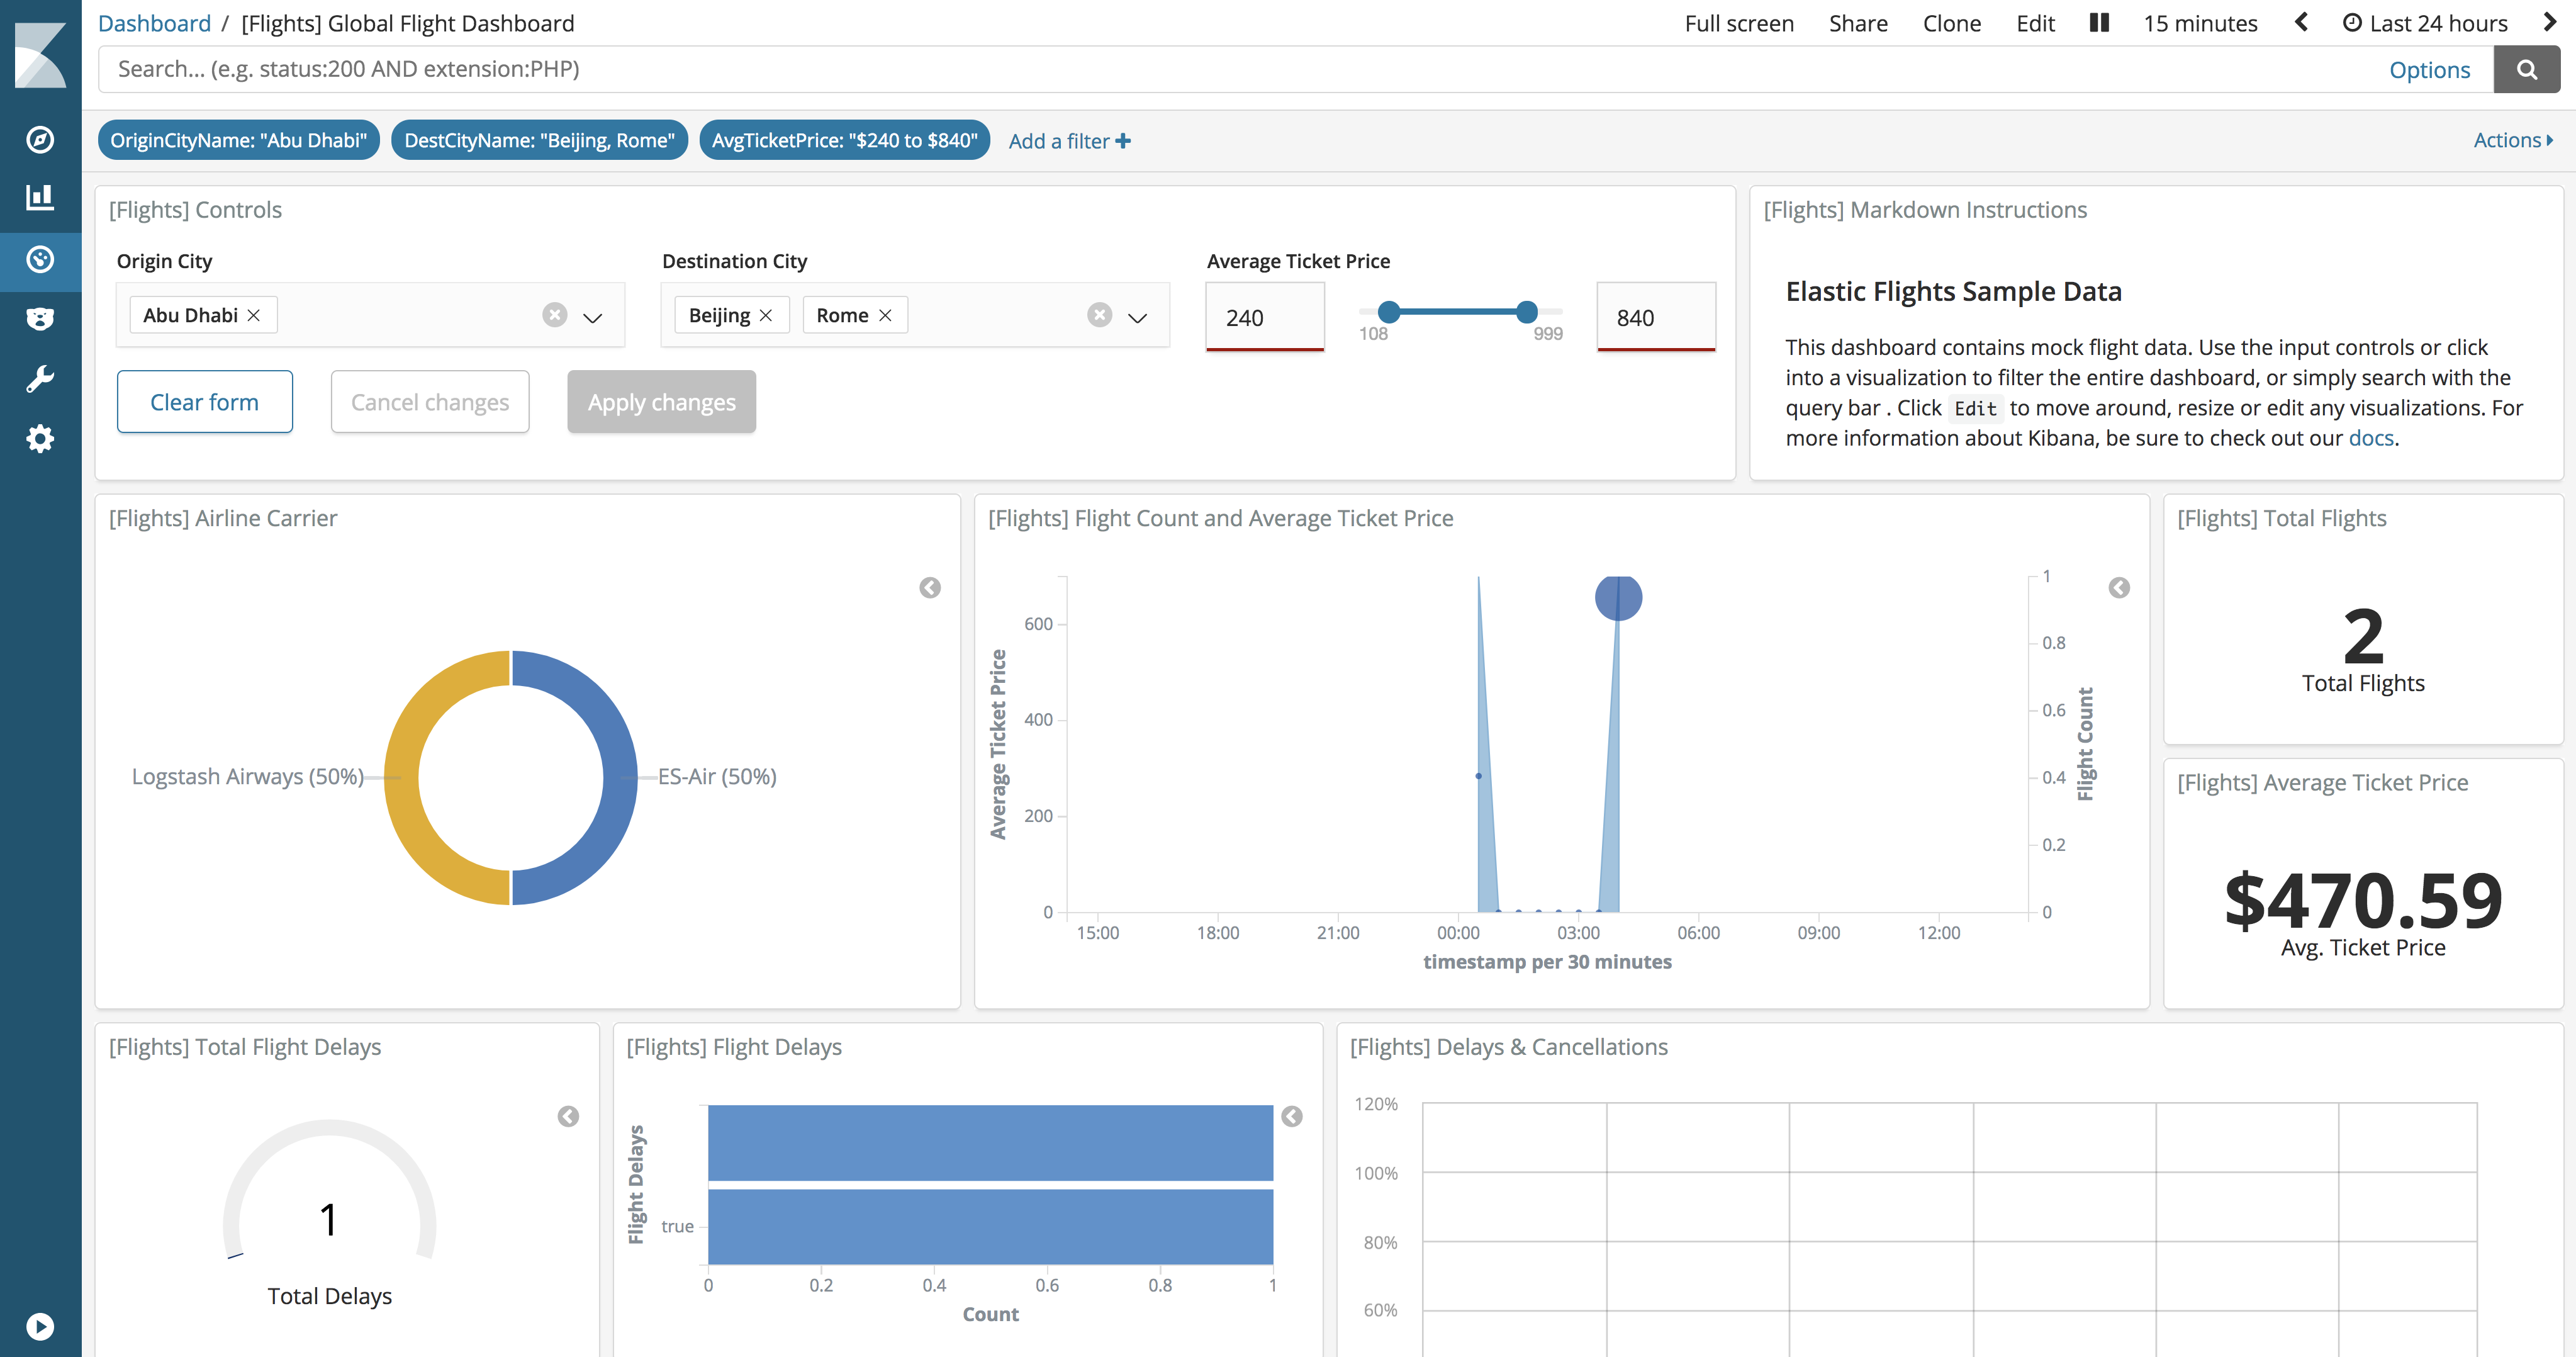Click the Clear form button
This screenshot has width=2576, height=1357.
pos(205,402)
